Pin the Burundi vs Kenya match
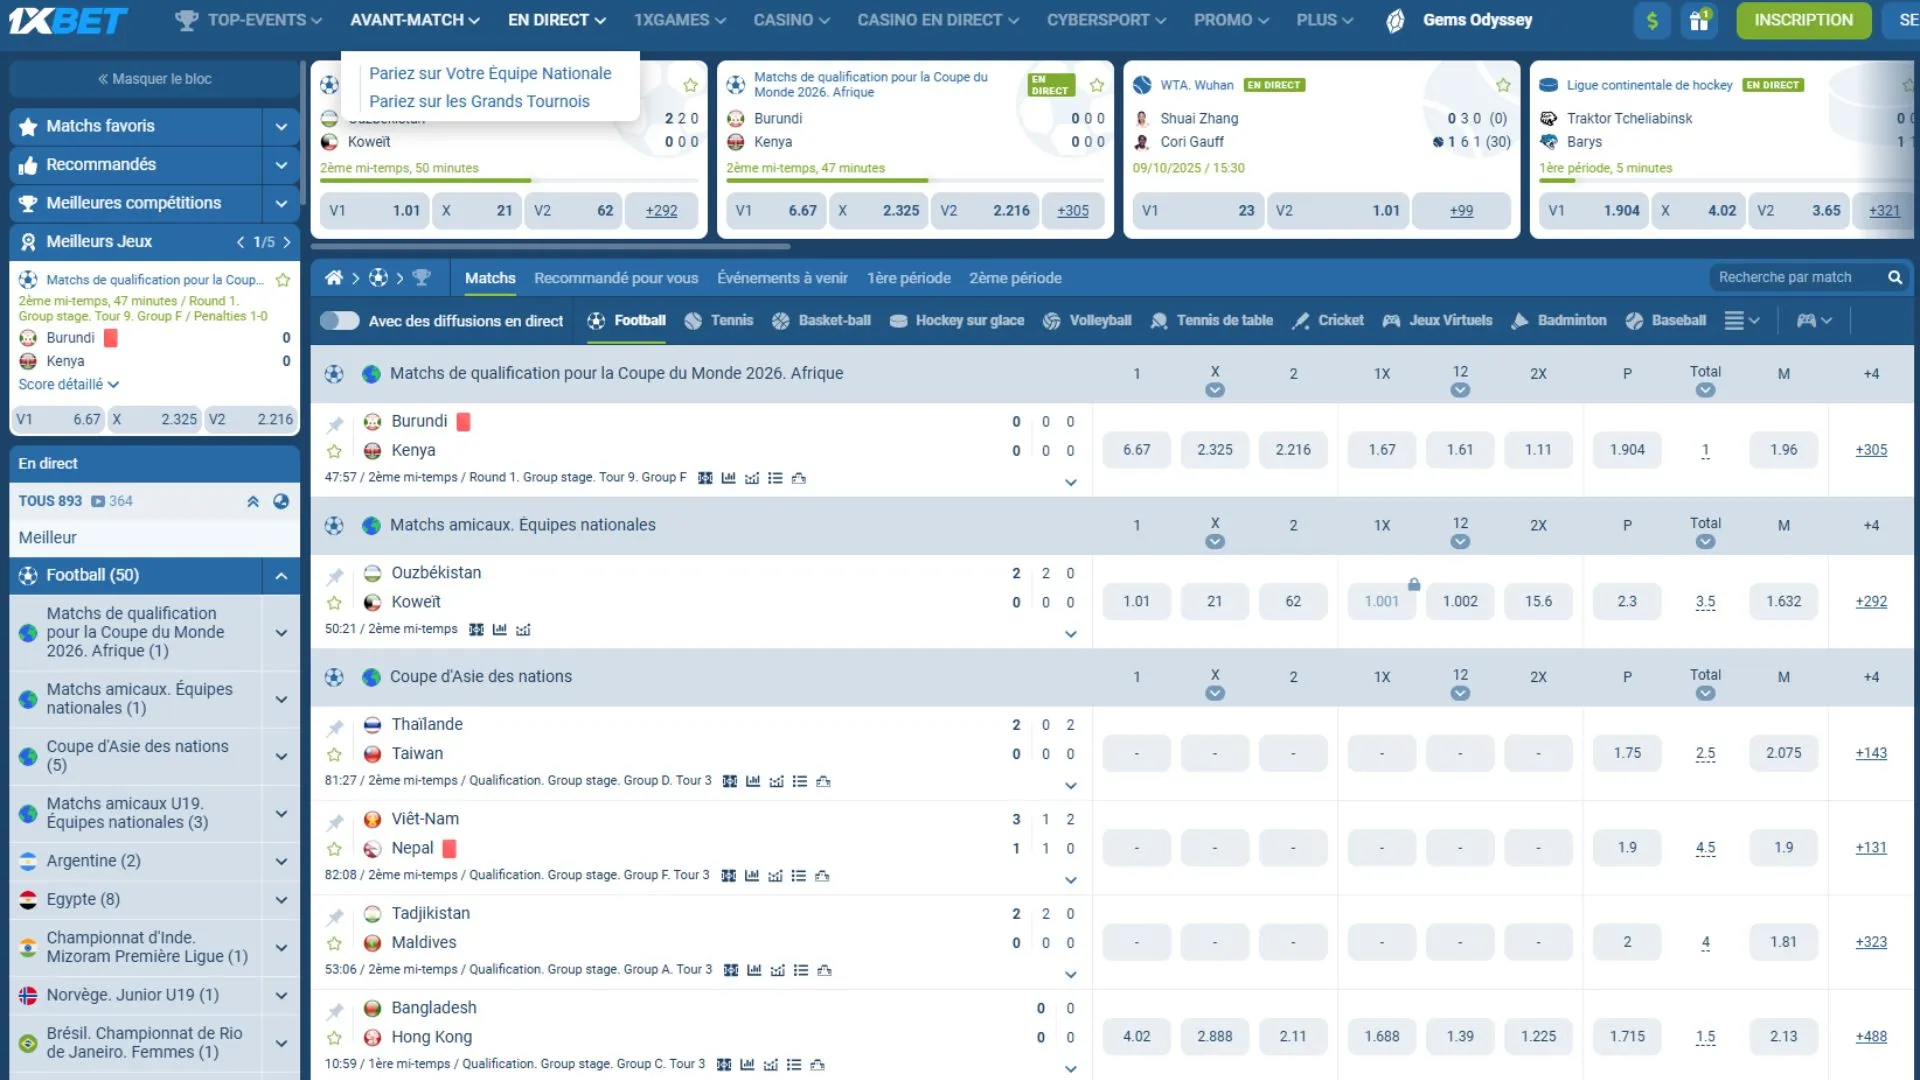This screenshot has height=1080, width=1920. (x=335, y=424)
